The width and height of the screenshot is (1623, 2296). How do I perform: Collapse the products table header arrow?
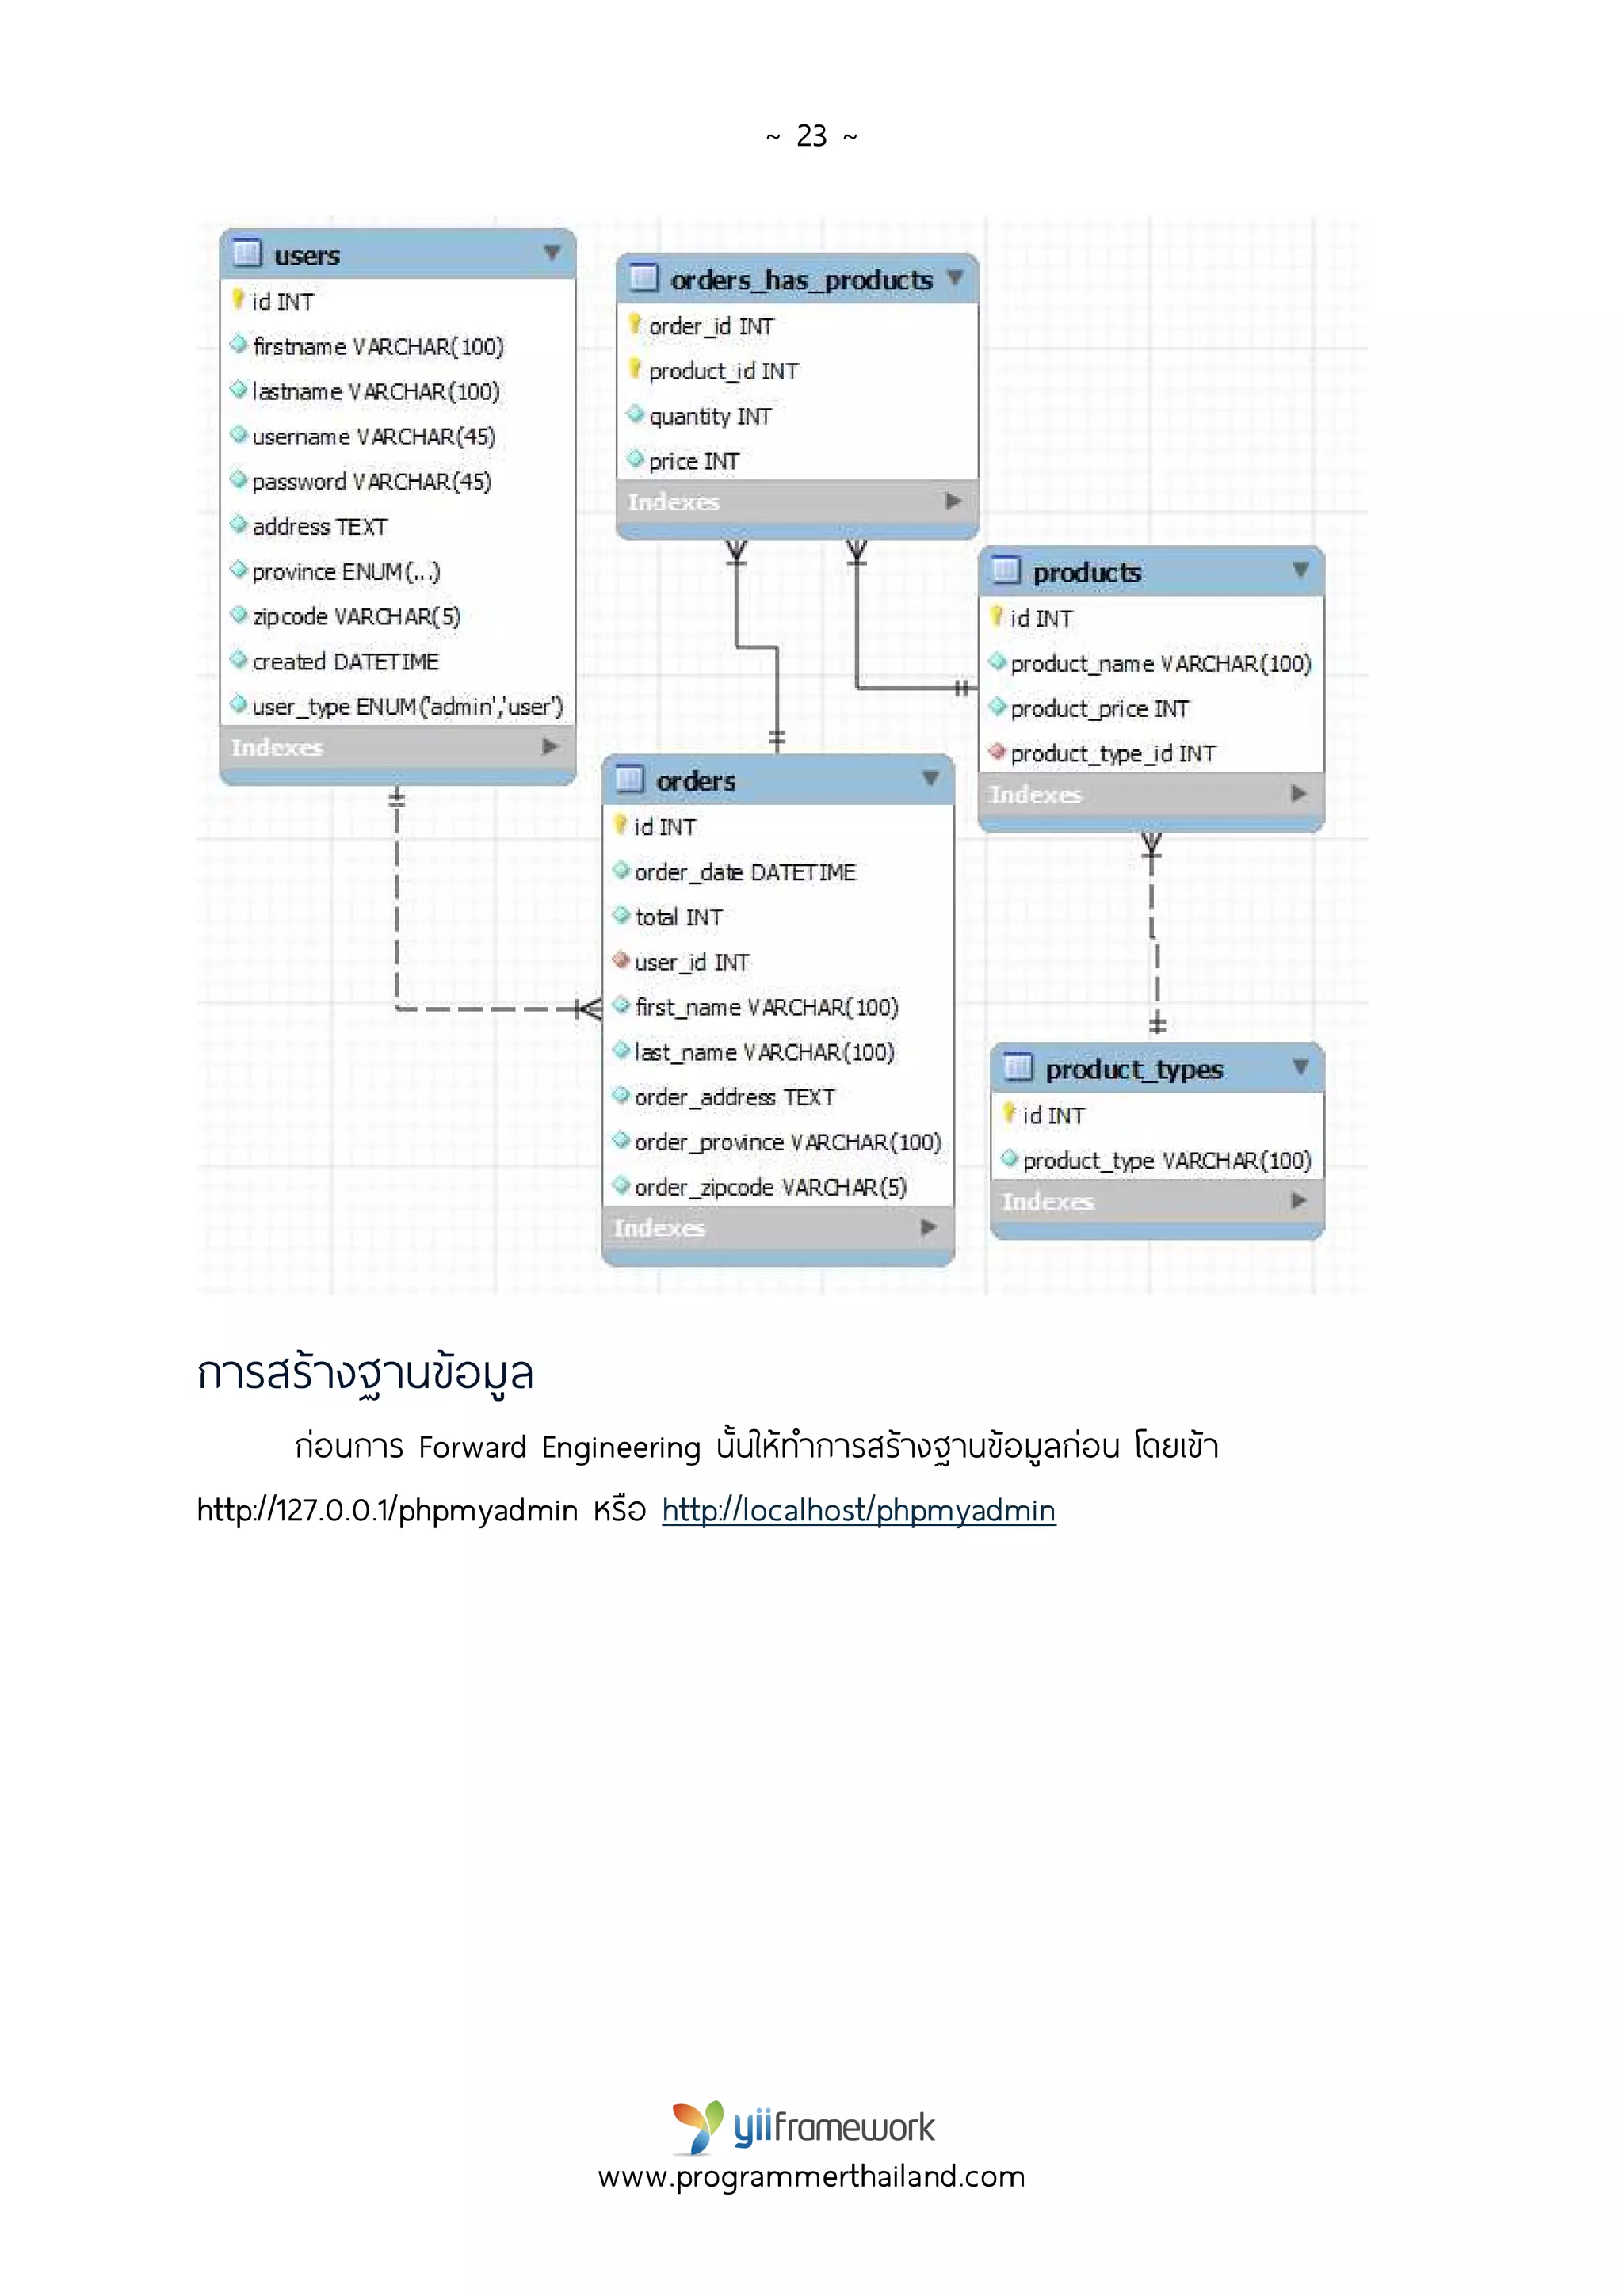click(1300, 570)
